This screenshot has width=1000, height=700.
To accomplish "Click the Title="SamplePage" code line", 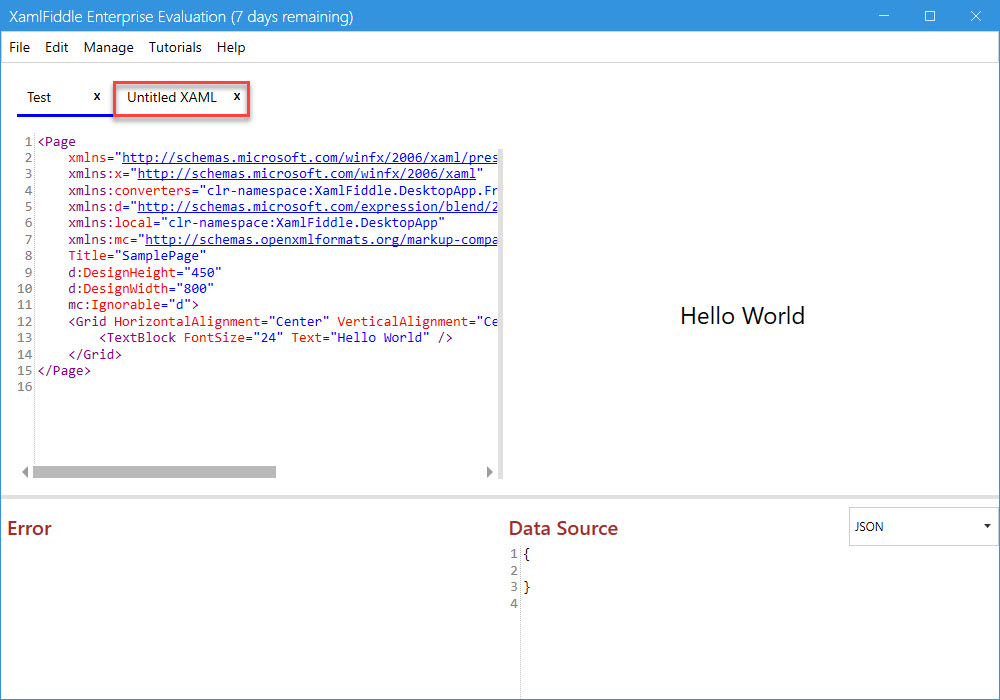I will tap(137, 256).
